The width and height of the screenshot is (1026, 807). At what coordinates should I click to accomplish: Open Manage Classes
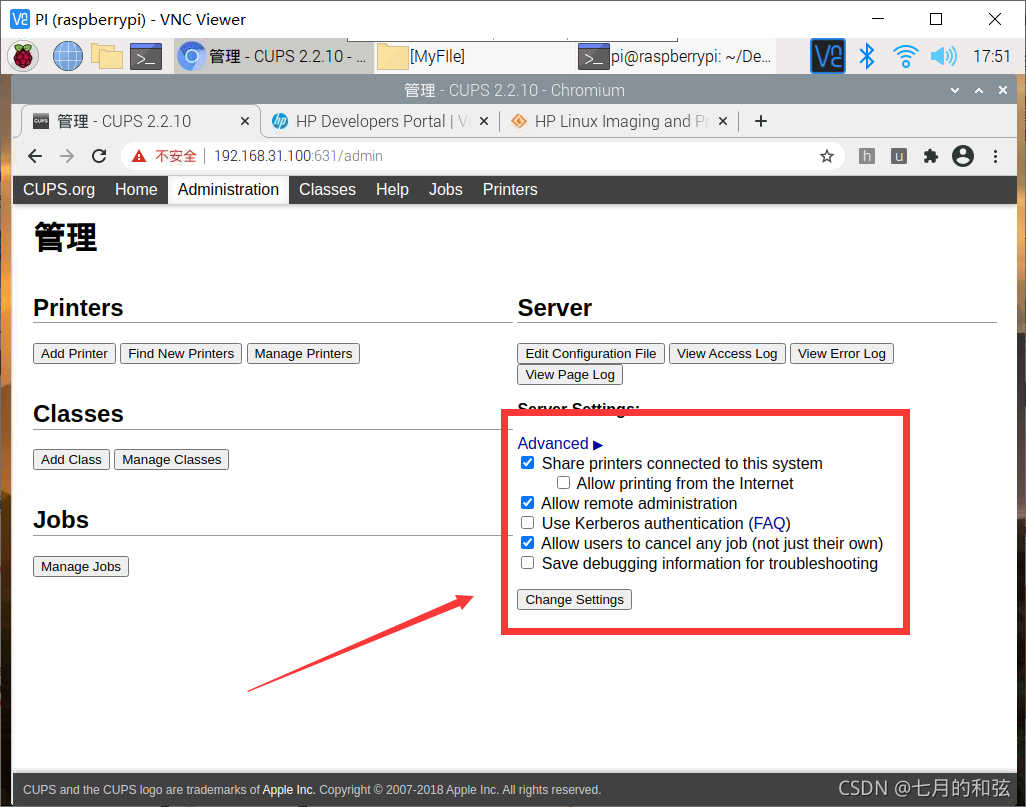click(x=171, y=459)
